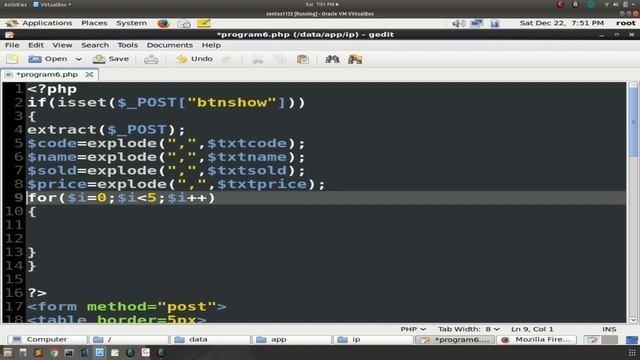
Task: Click the Open file button
Action: click(x=47, y=59)
